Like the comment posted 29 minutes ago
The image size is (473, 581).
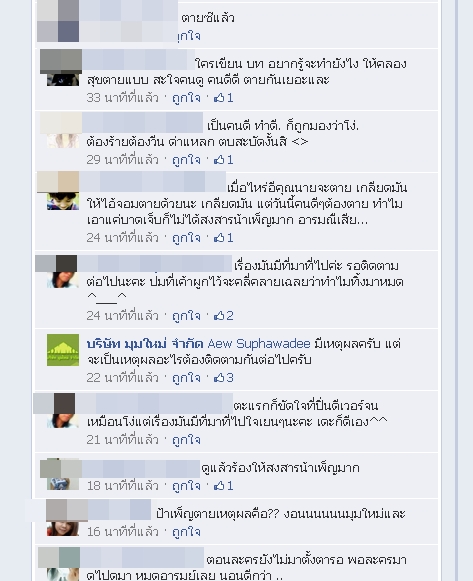[x=186, y=160]
